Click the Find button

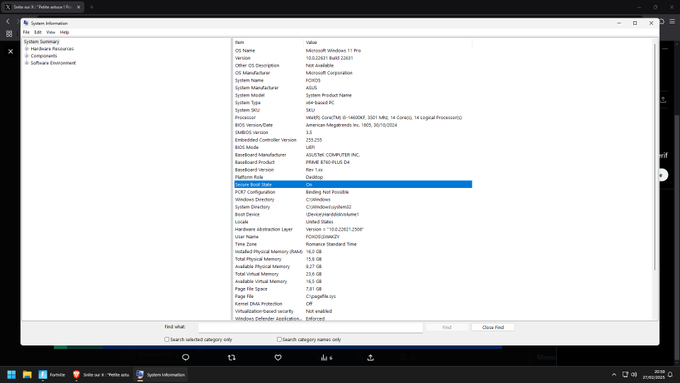click(x=447, y=327)
